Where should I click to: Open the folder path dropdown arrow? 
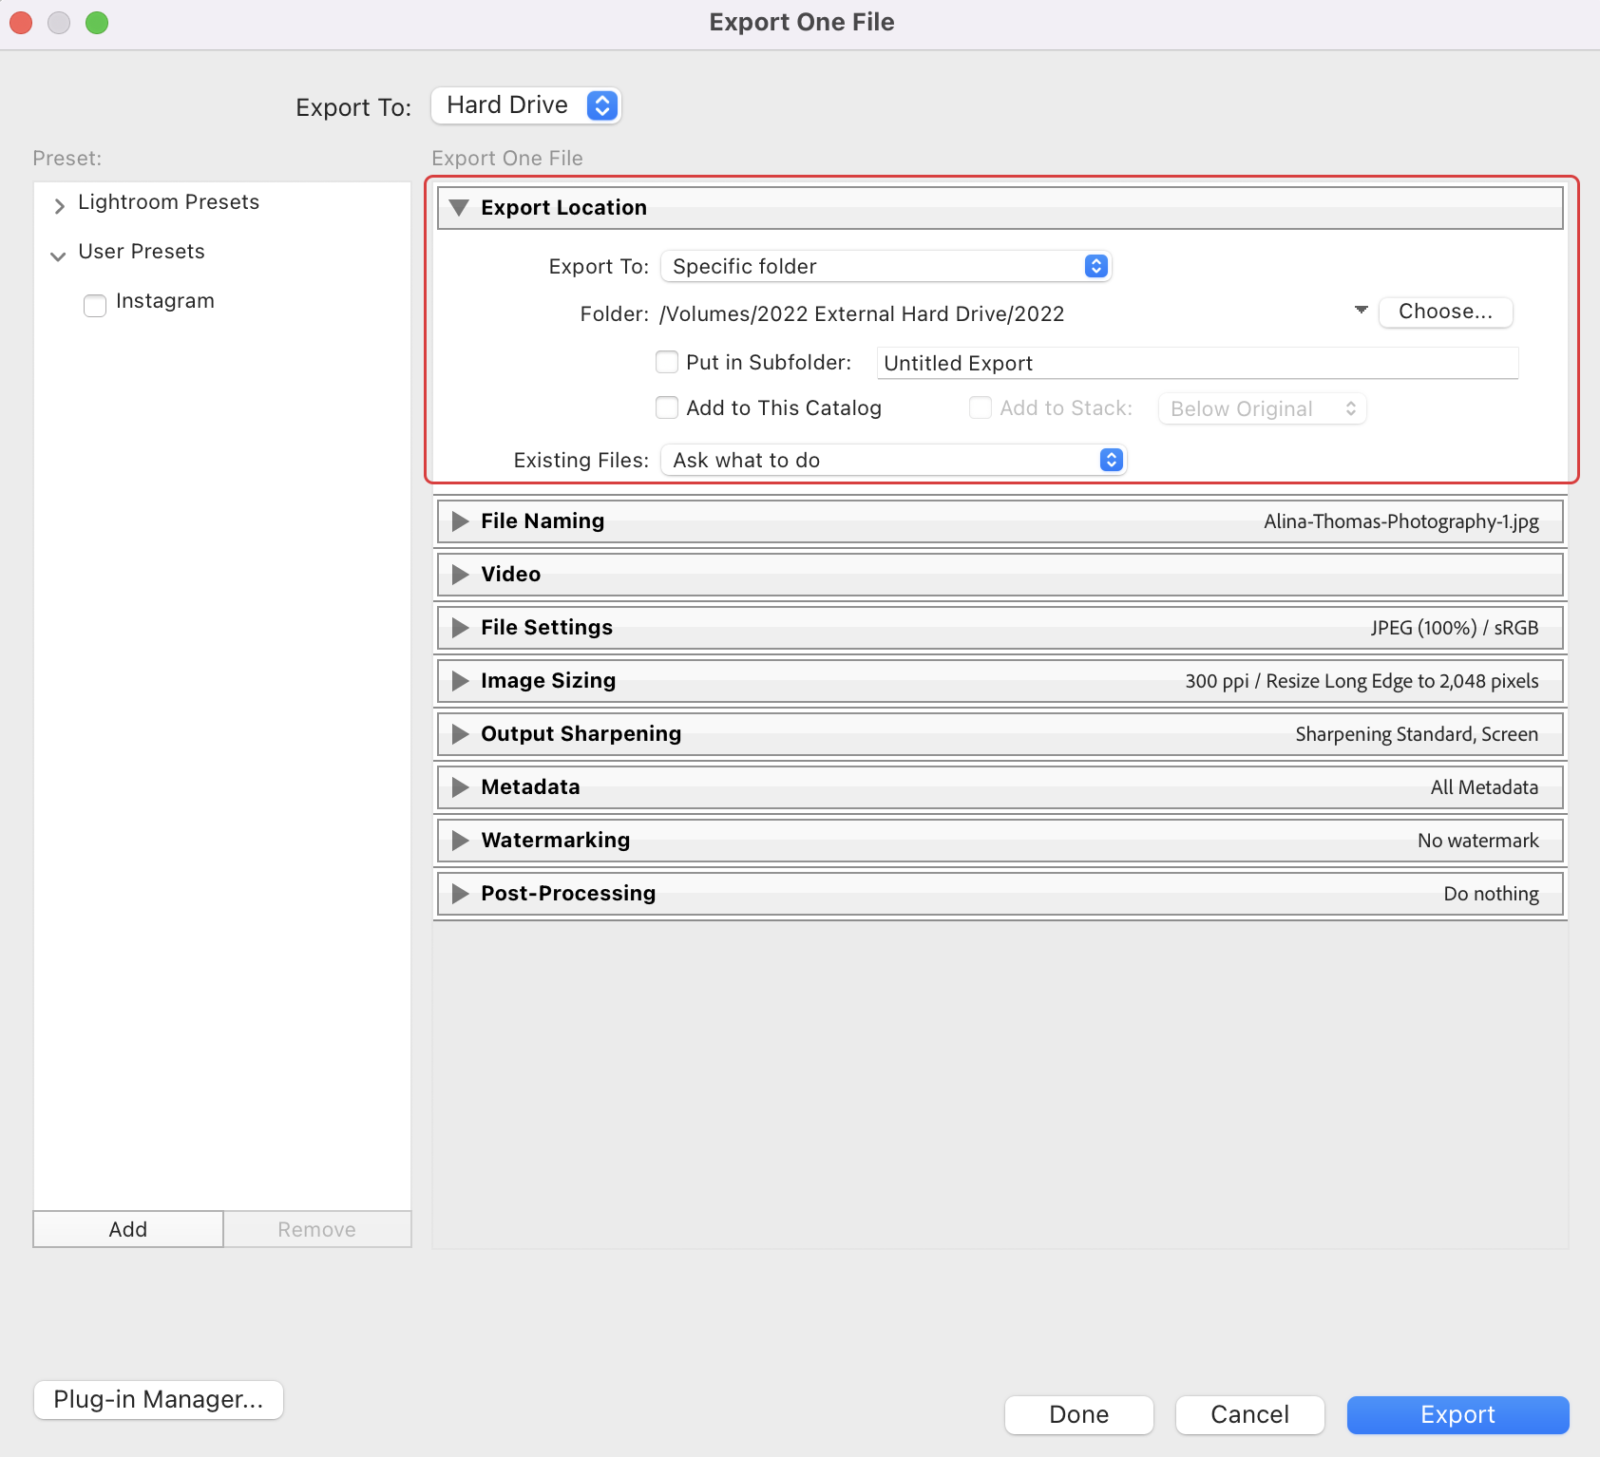tap(1360, 311)
